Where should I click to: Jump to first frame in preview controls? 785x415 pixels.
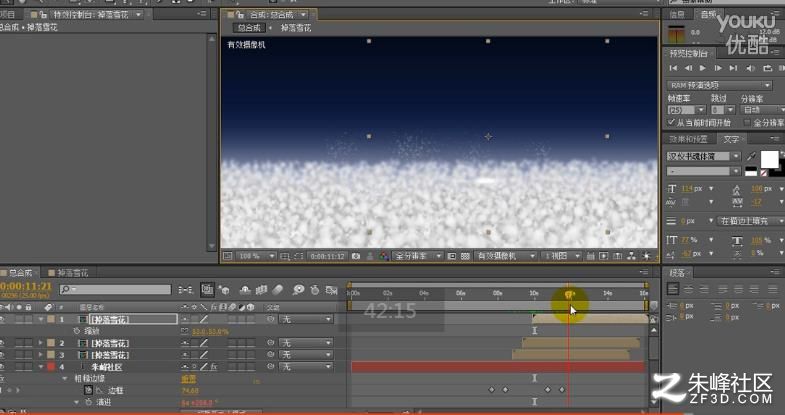click(x=673, y=68)
